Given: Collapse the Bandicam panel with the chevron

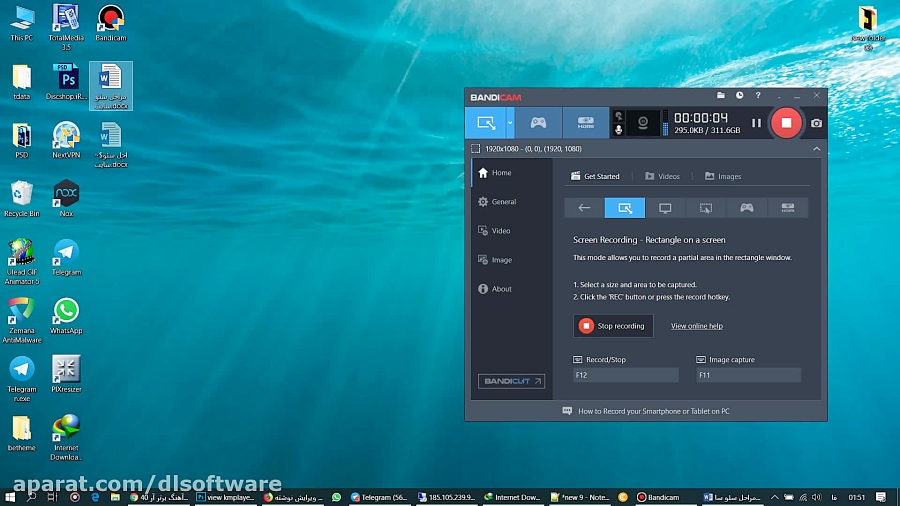Looking at the screenshot, I should click(x=816, y=149).
